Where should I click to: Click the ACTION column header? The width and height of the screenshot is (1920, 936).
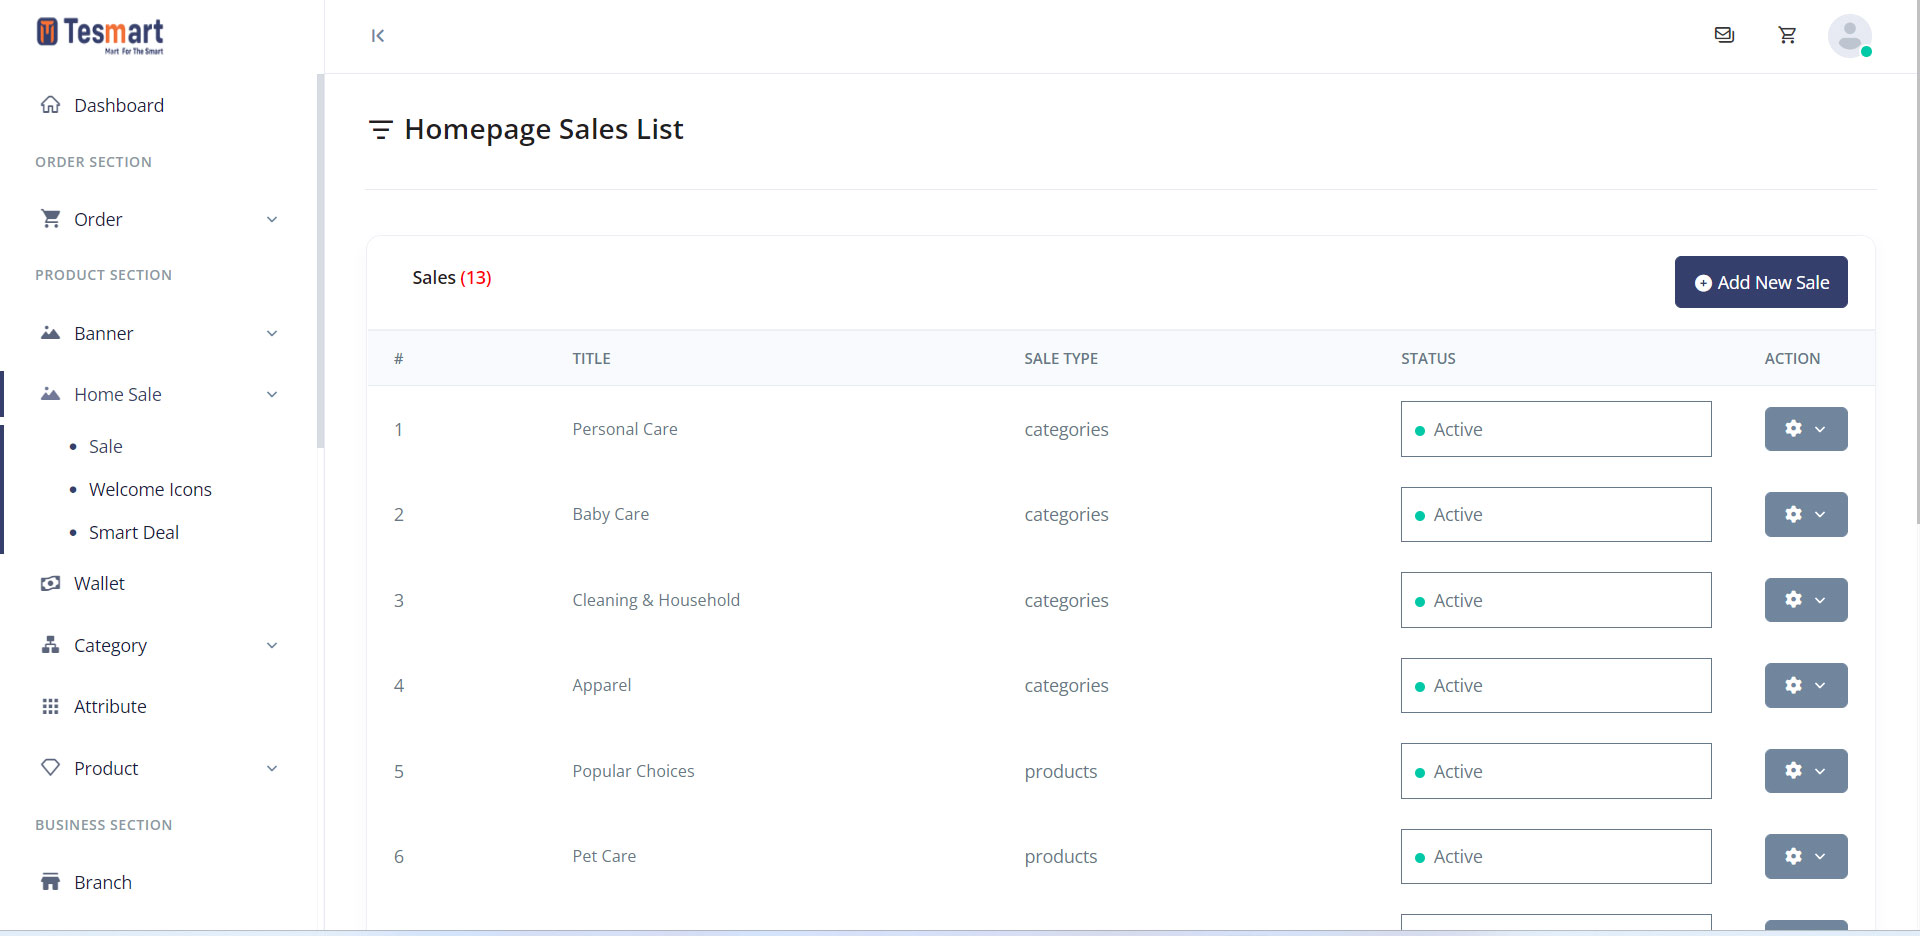click(x=1792, y=358)
